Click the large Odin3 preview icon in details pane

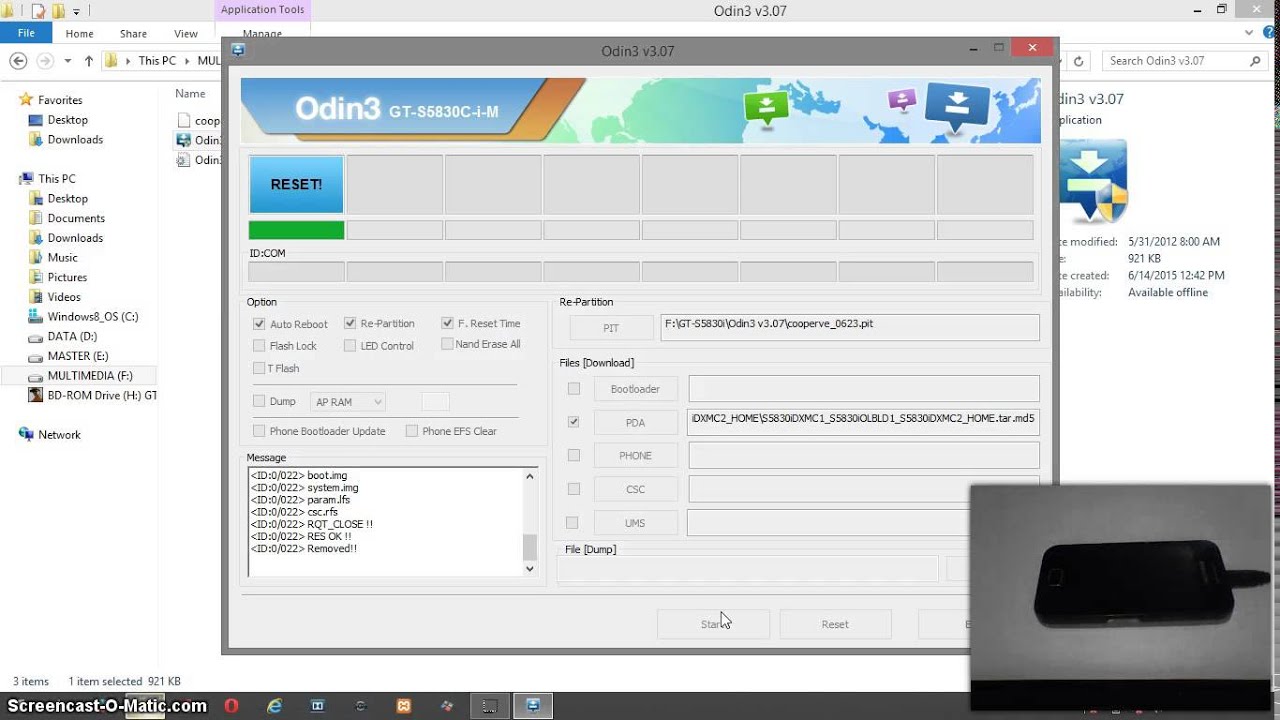[x=1093, y=182]
